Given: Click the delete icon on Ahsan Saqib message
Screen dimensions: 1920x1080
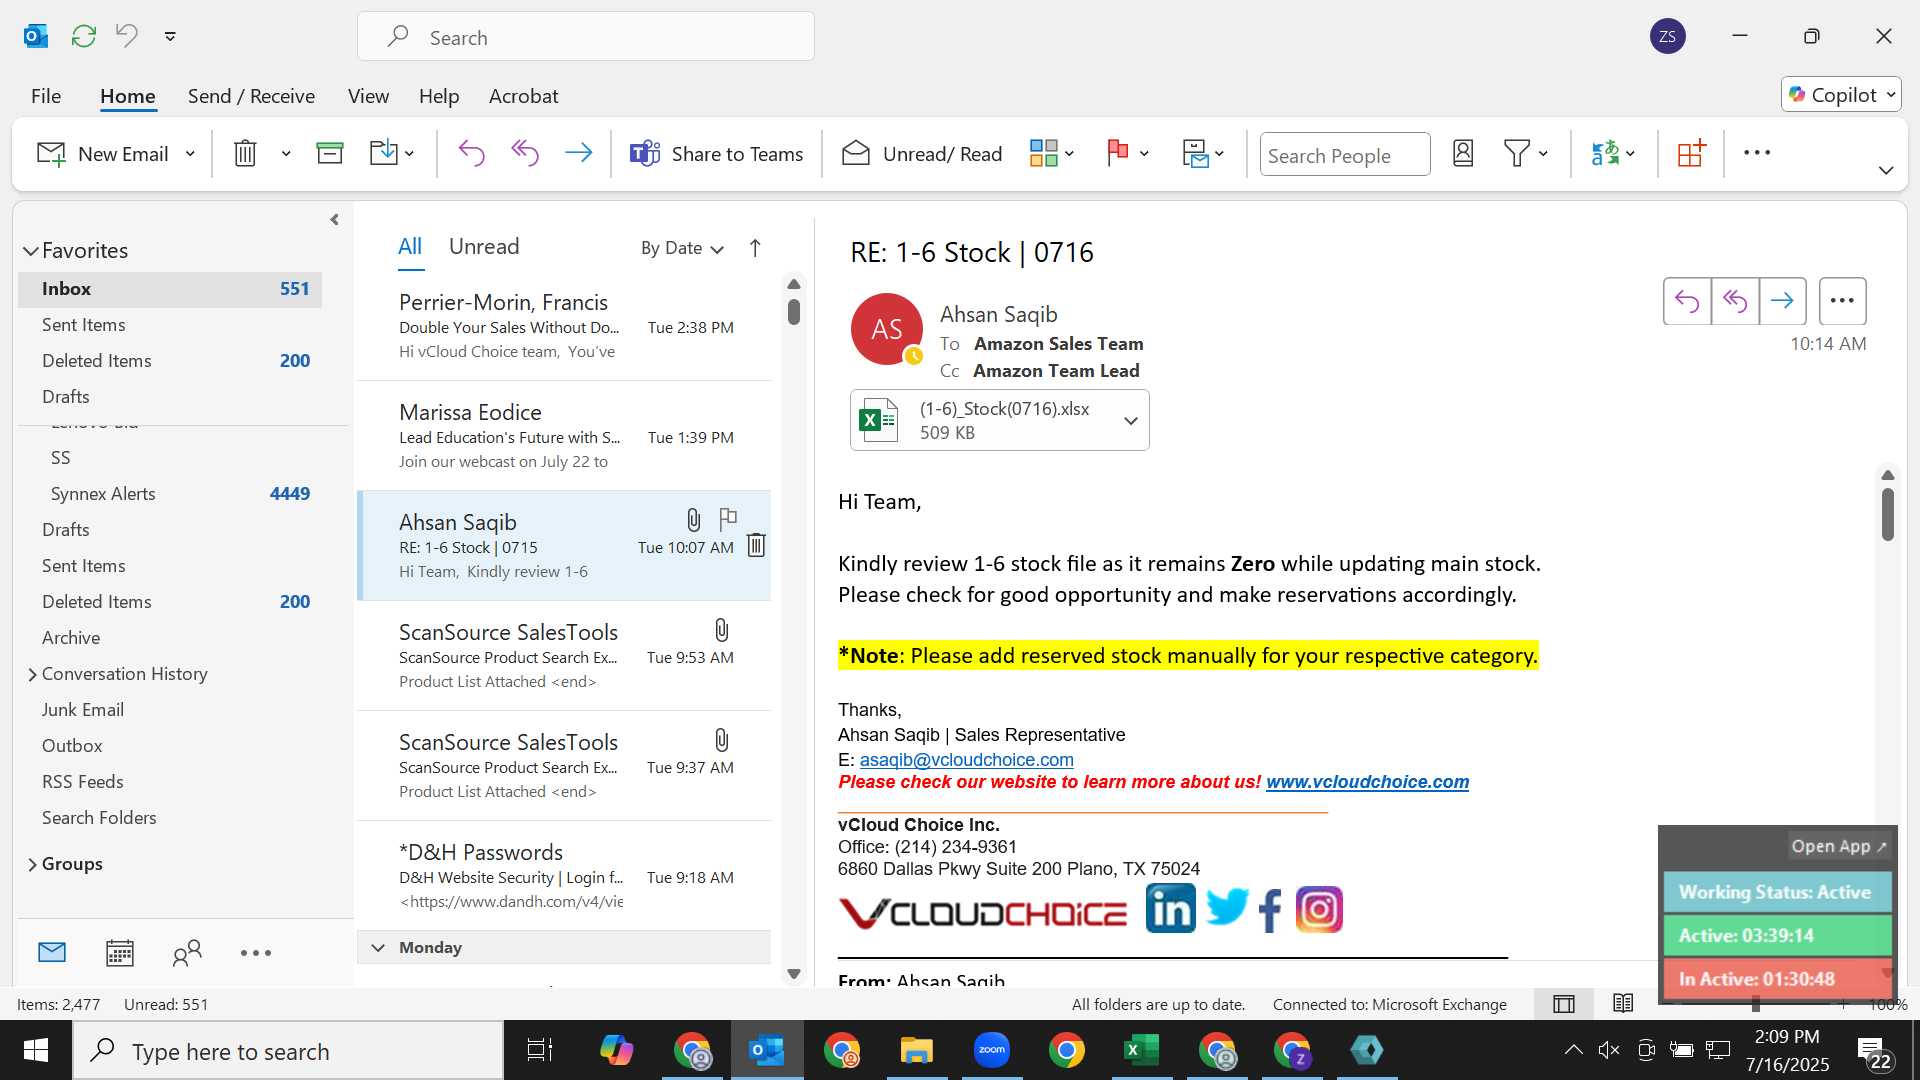Looking at the screenshot, I should [756, 545].
